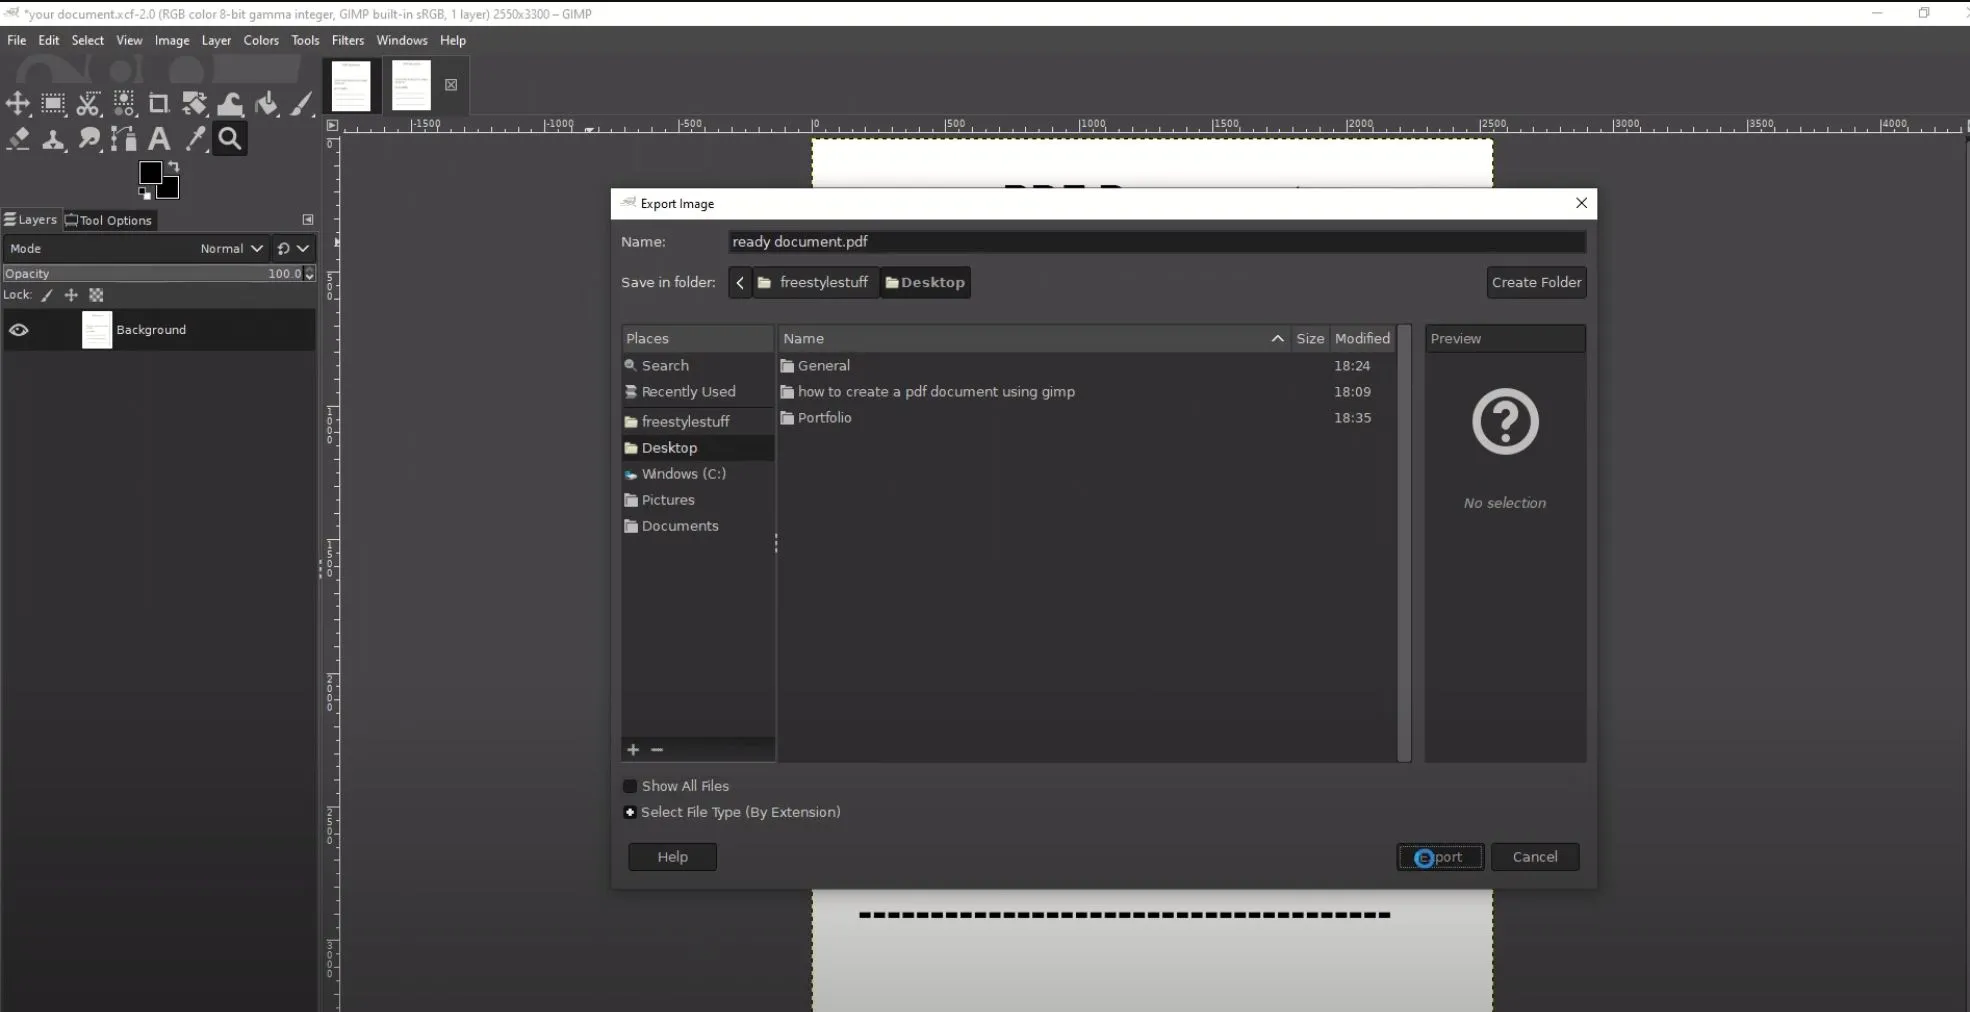Viewport: 1970px width, 1012px height.
Task: Select the Text tool
Action: [160, 140]
